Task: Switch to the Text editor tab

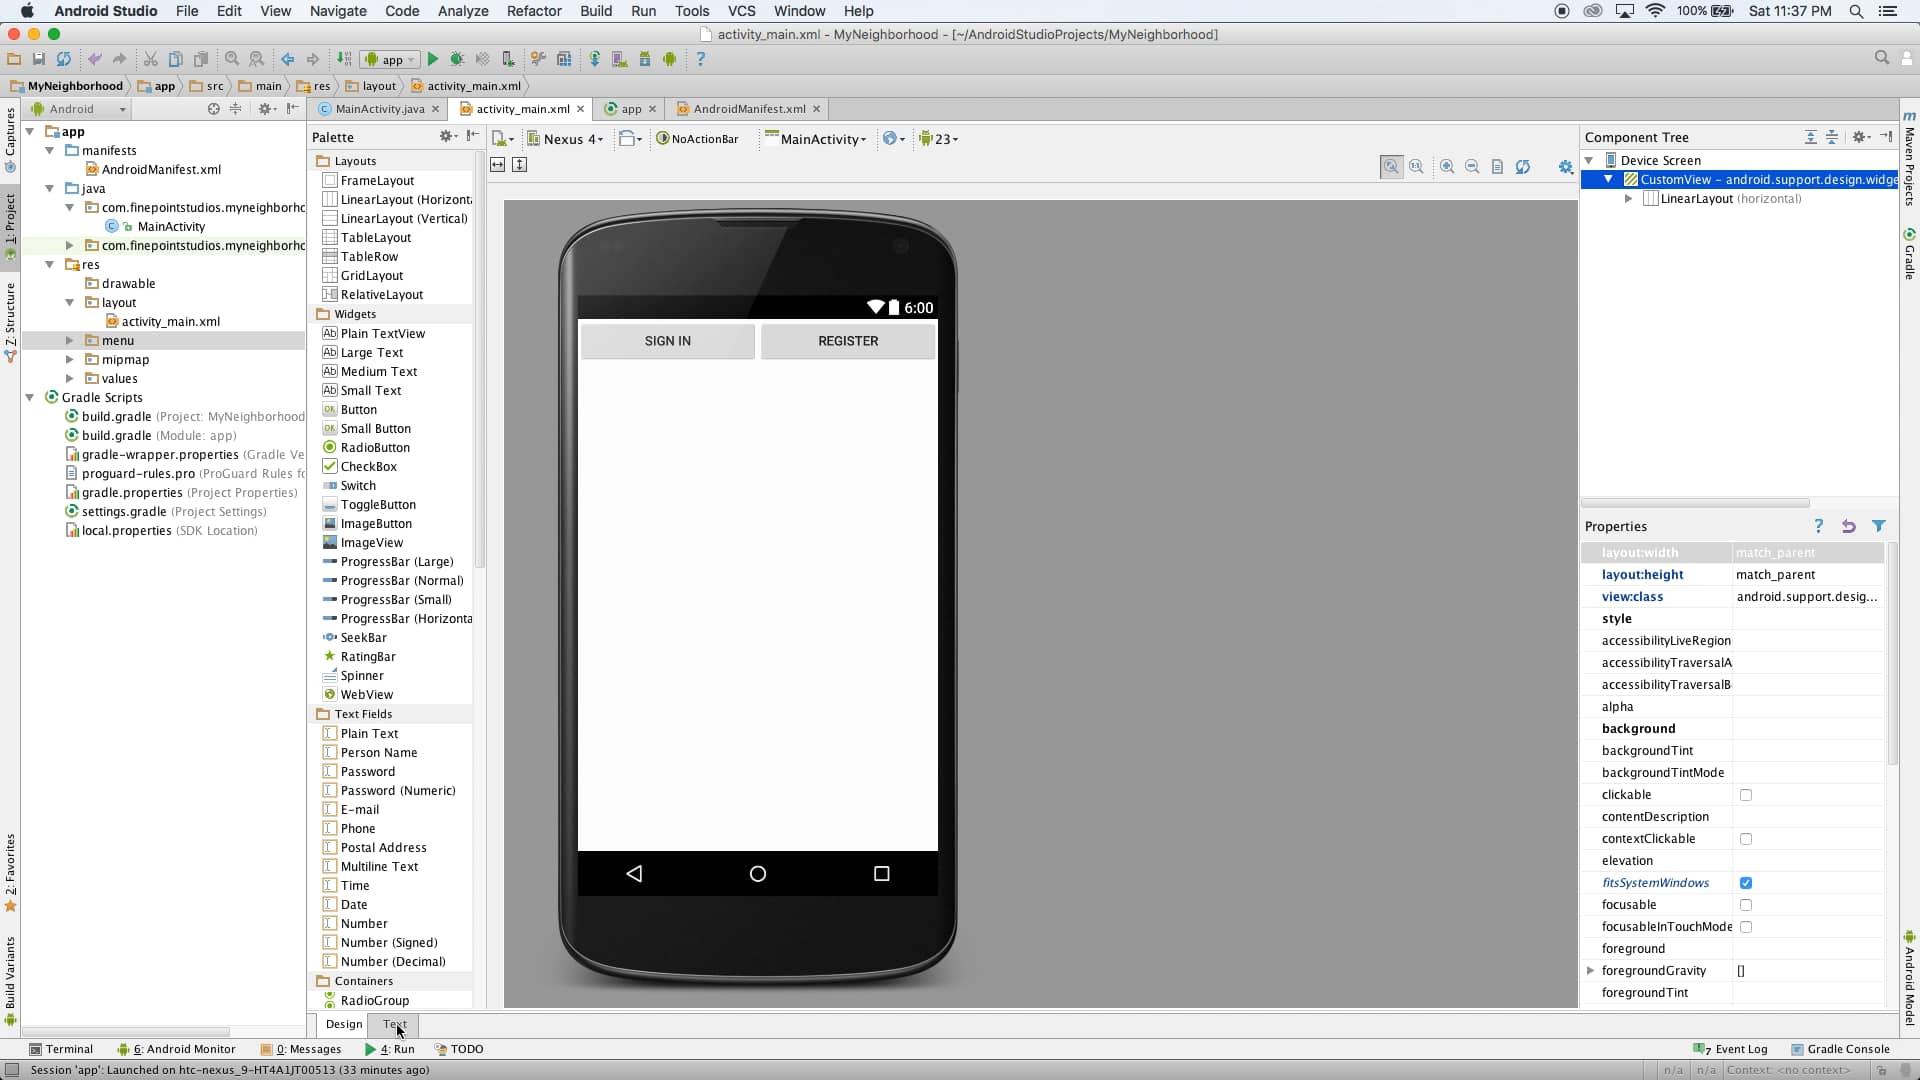Action: point(394,1024)
